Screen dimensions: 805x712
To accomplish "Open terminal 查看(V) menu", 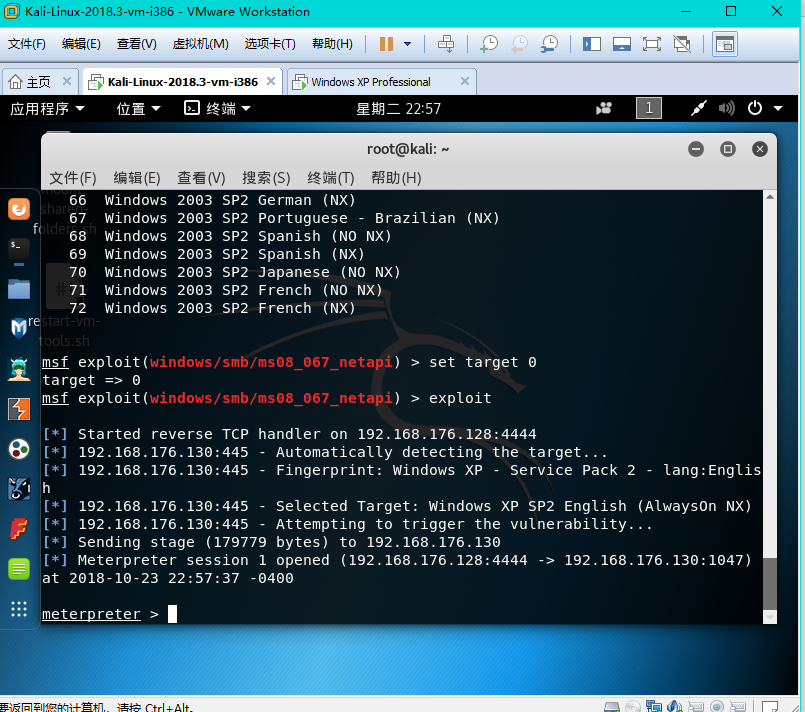I will pyautogui.click(x=201, y=178).
